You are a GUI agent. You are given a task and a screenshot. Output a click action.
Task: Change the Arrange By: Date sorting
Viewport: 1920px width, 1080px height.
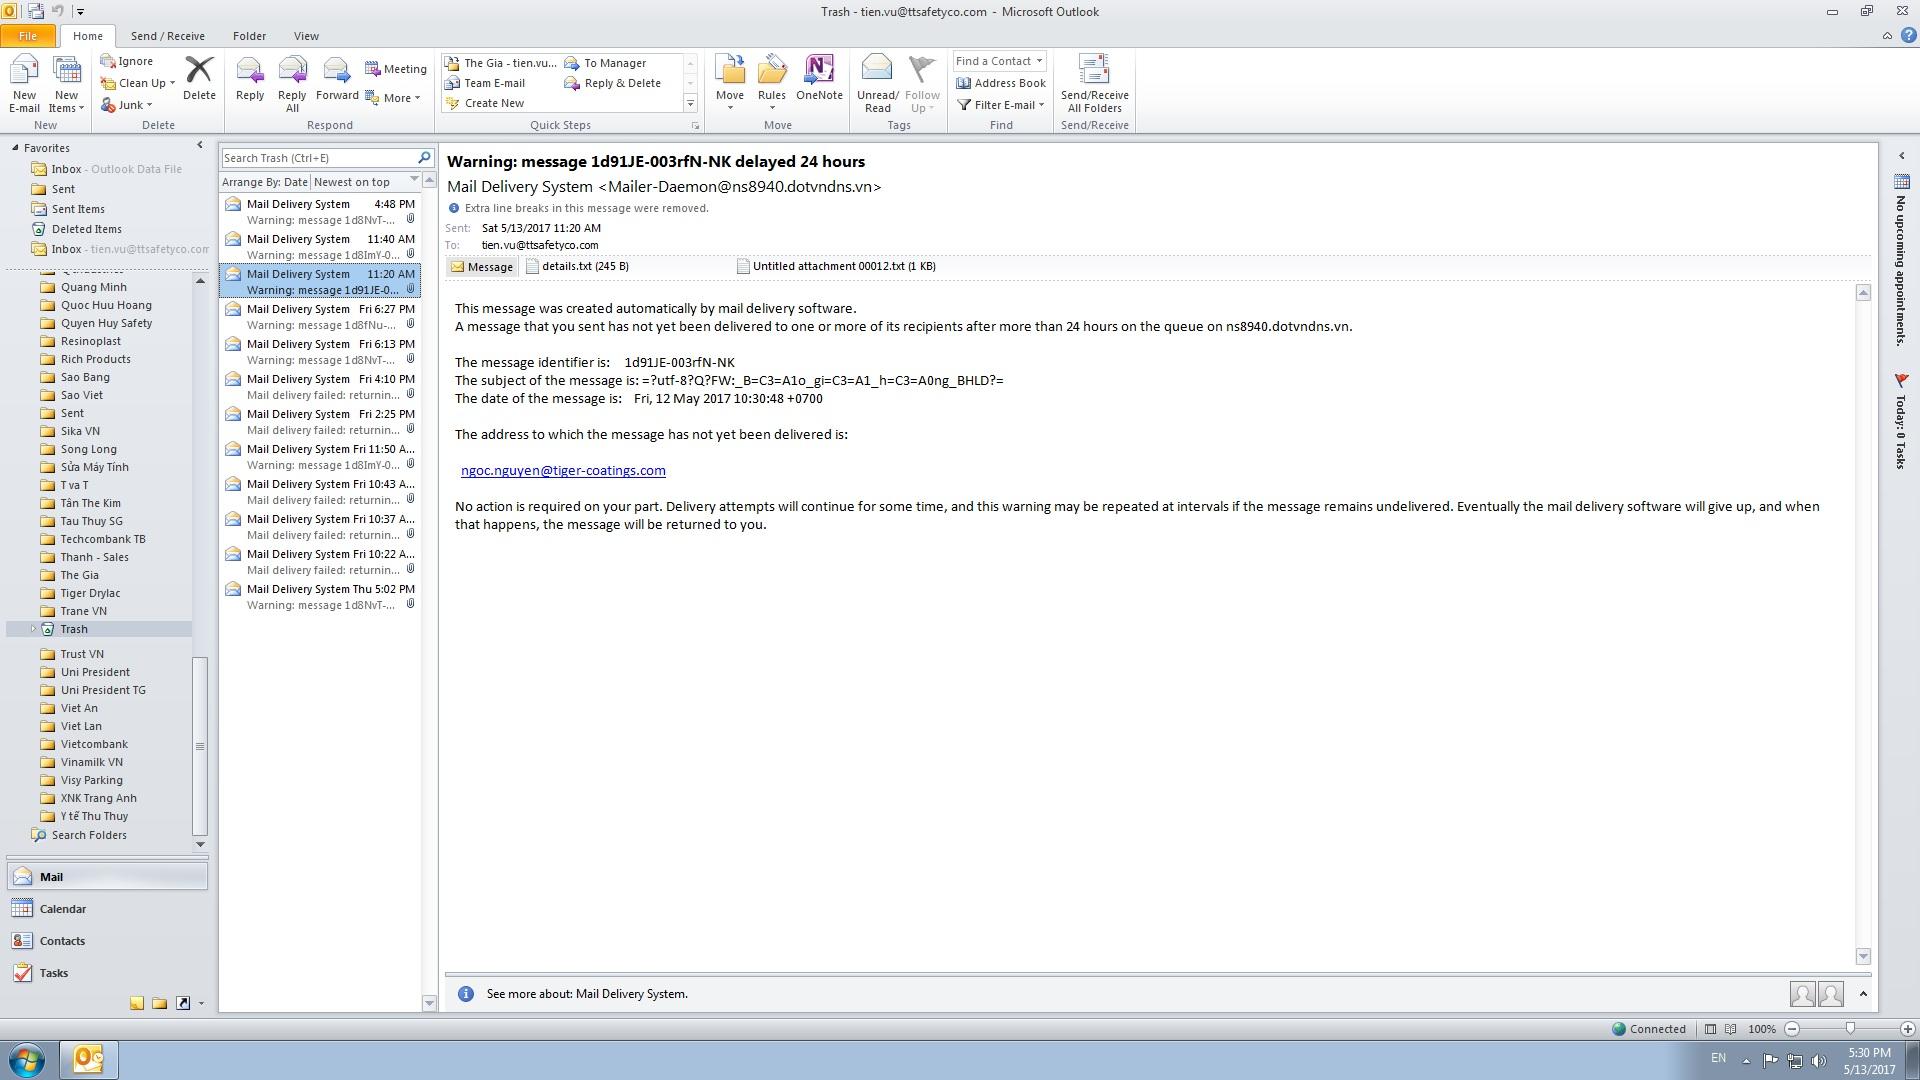(x=265, y=182)
